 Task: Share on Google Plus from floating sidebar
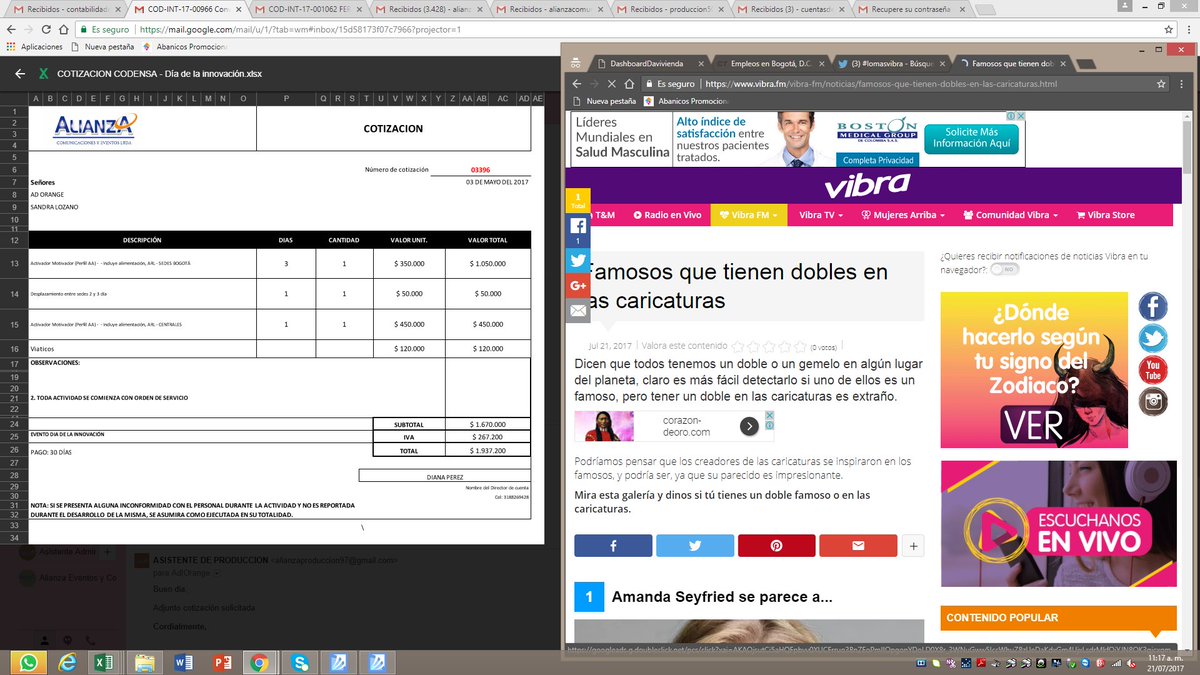(x=578, y=286)
